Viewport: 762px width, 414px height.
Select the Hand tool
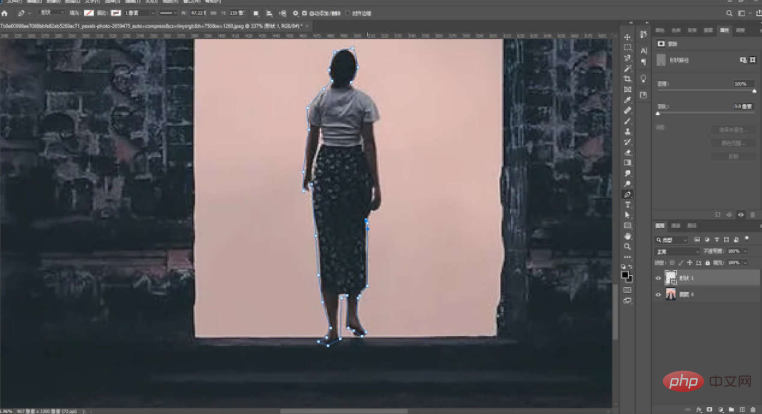(627, 236)
